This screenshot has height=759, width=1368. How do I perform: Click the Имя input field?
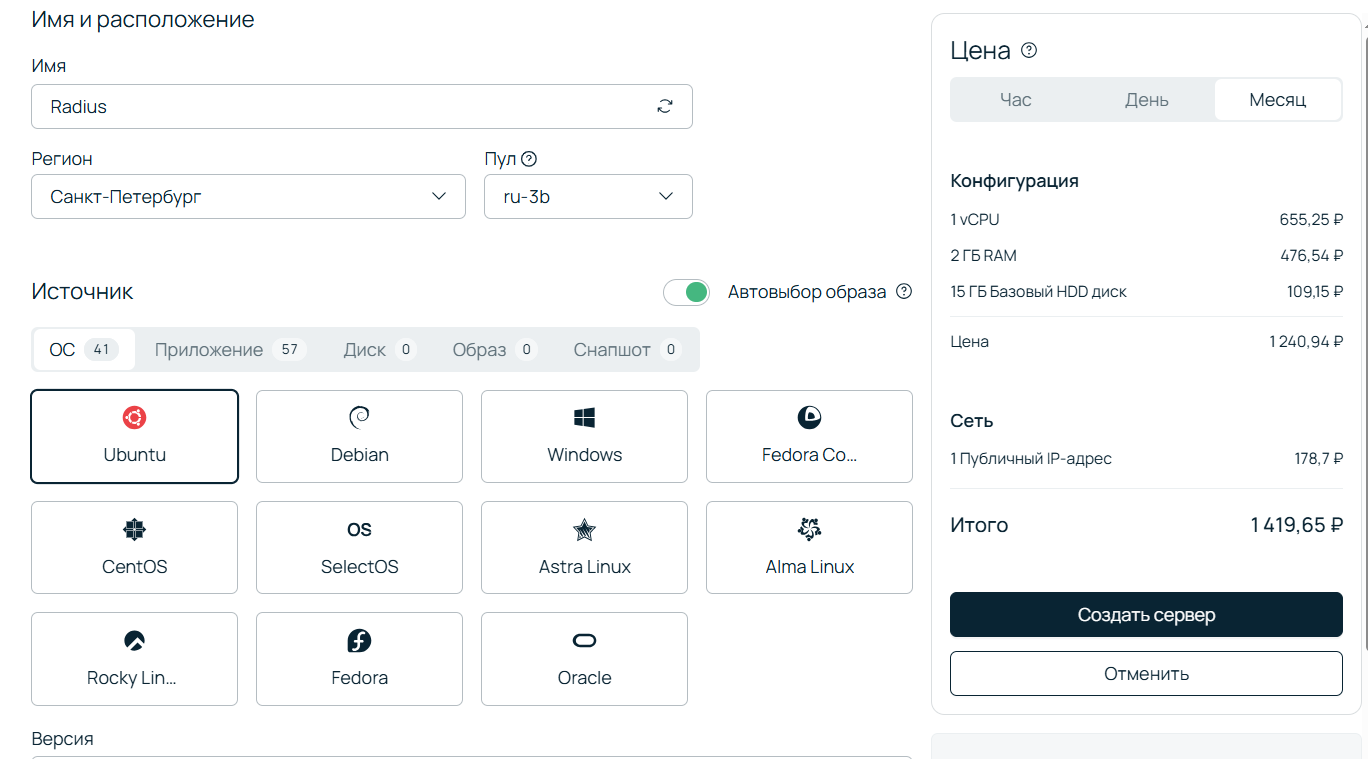(x=340, y=107)
